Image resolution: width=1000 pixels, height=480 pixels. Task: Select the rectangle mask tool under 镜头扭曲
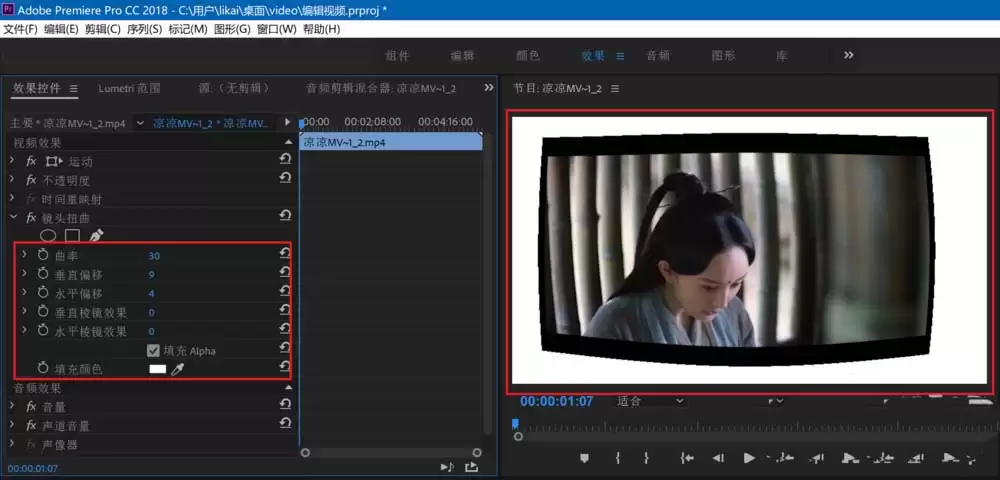pyautogui.click(x=72, y=236)
